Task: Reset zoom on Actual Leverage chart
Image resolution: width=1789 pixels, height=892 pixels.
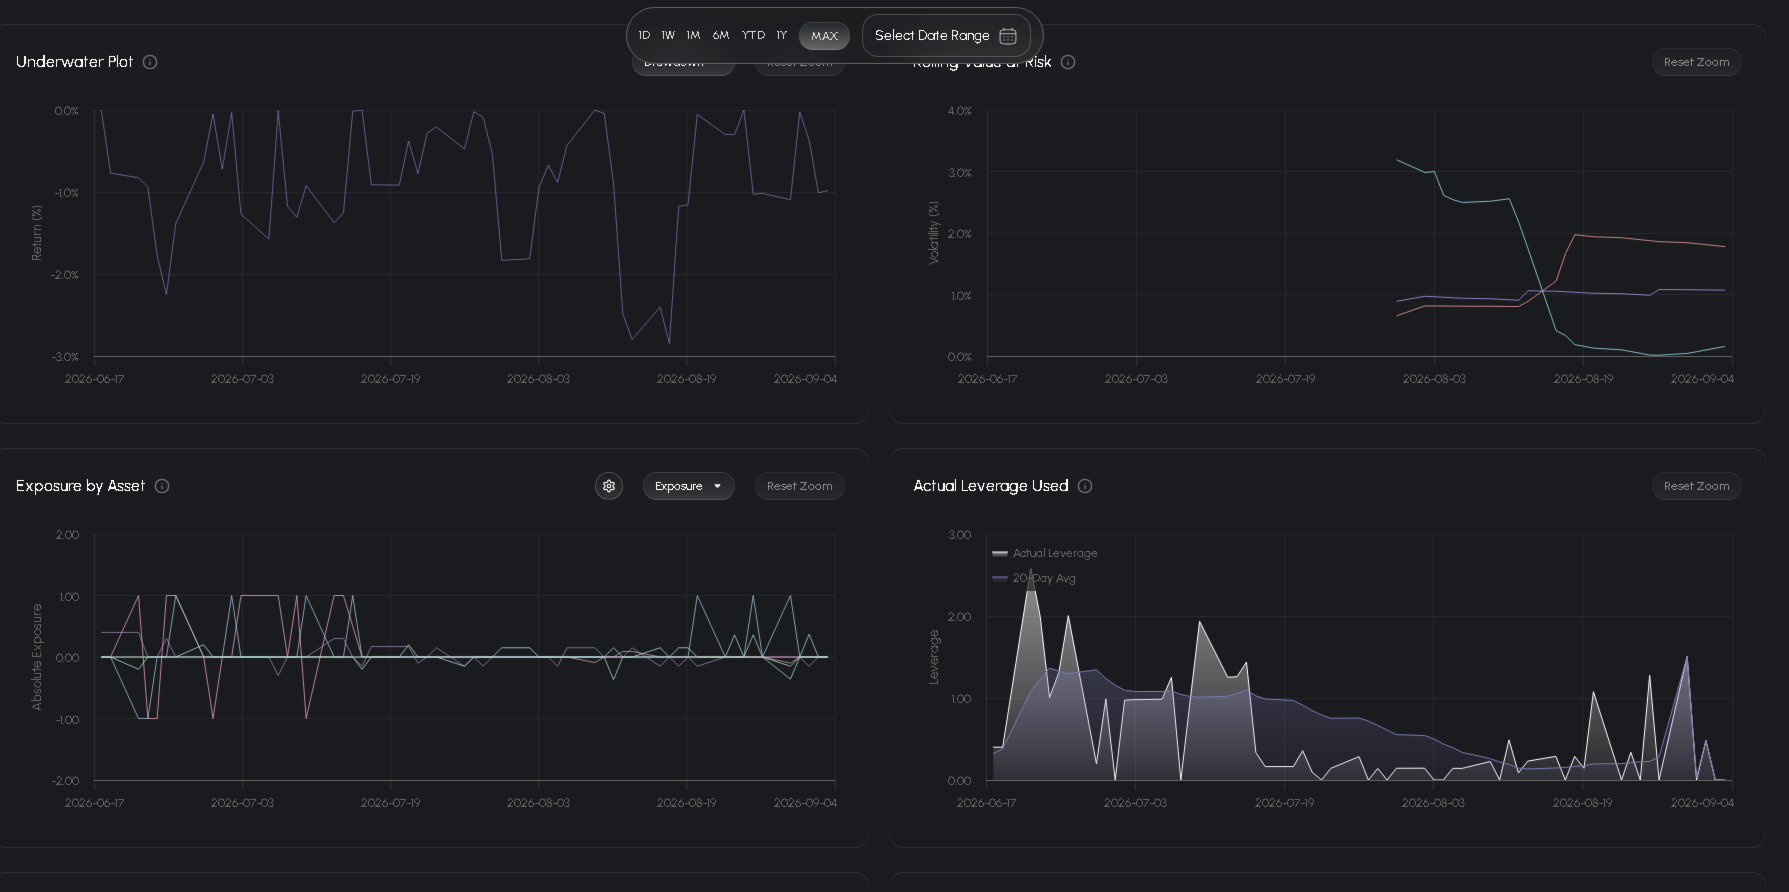Action: pos(1696,486)
